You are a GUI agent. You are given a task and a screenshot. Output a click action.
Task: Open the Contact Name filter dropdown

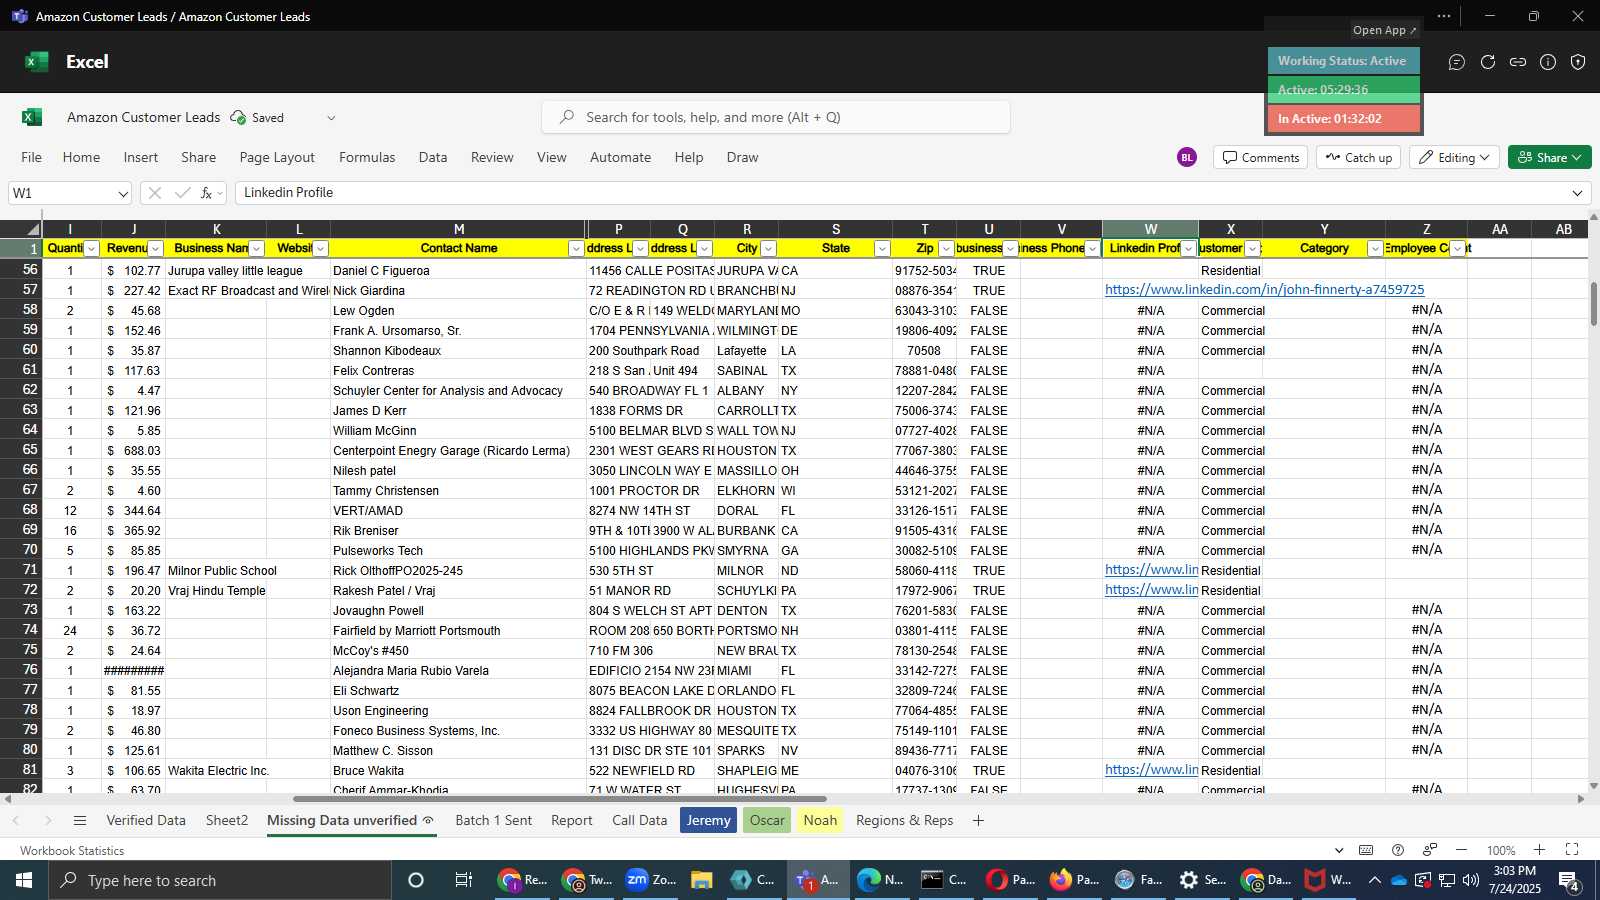(576, 249)
